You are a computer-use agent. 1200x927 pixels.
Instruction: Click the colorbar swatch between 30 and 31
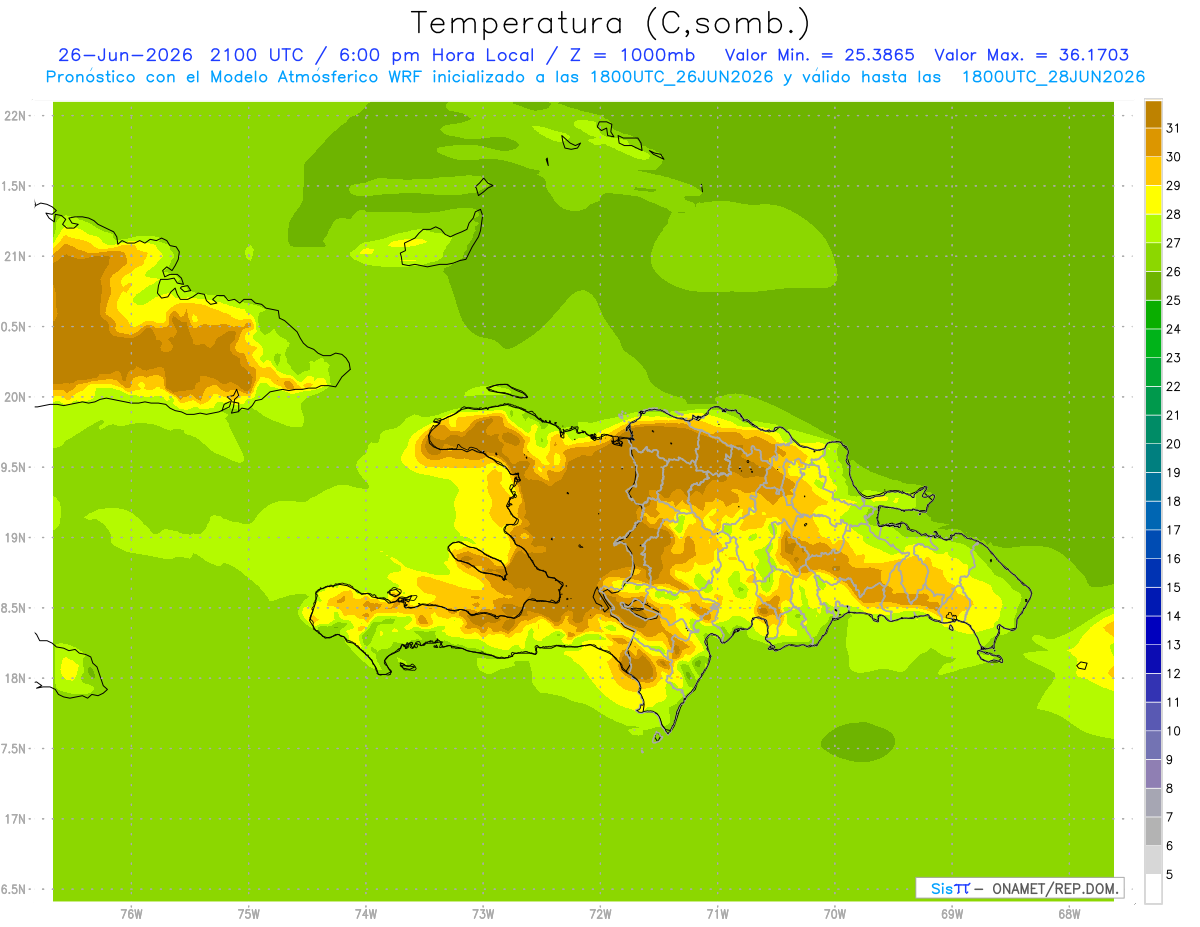click(x=1153, y=142)
